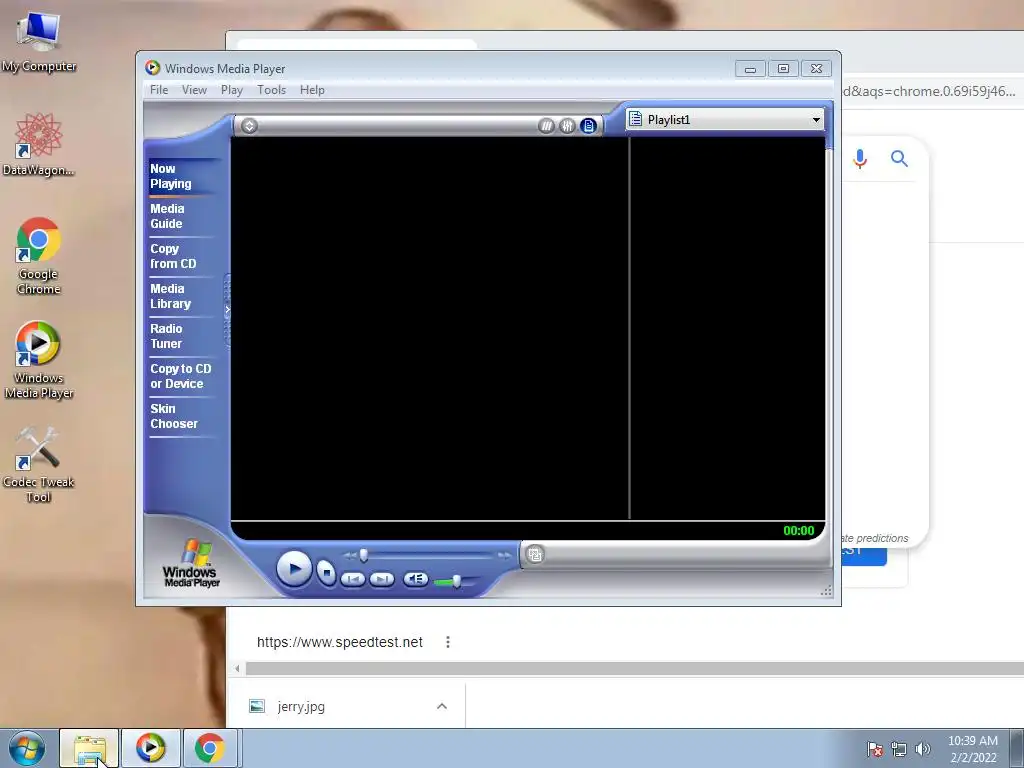The width and height of the screenshot is (1024, 768).
Task: Collapse the taskbar panel with side arrow
Action: [x=227, y=310]
